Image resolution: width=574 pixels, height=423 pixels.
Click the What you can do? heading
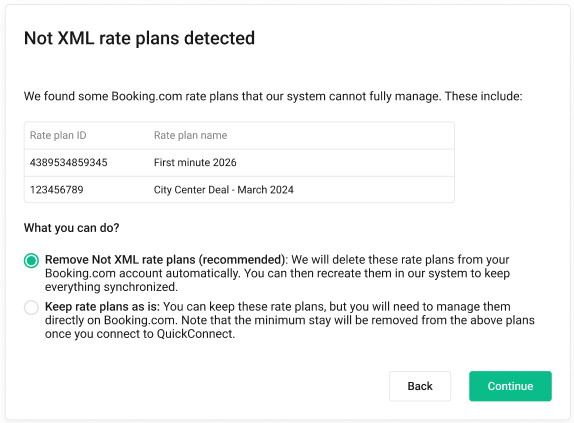(71, 228)
